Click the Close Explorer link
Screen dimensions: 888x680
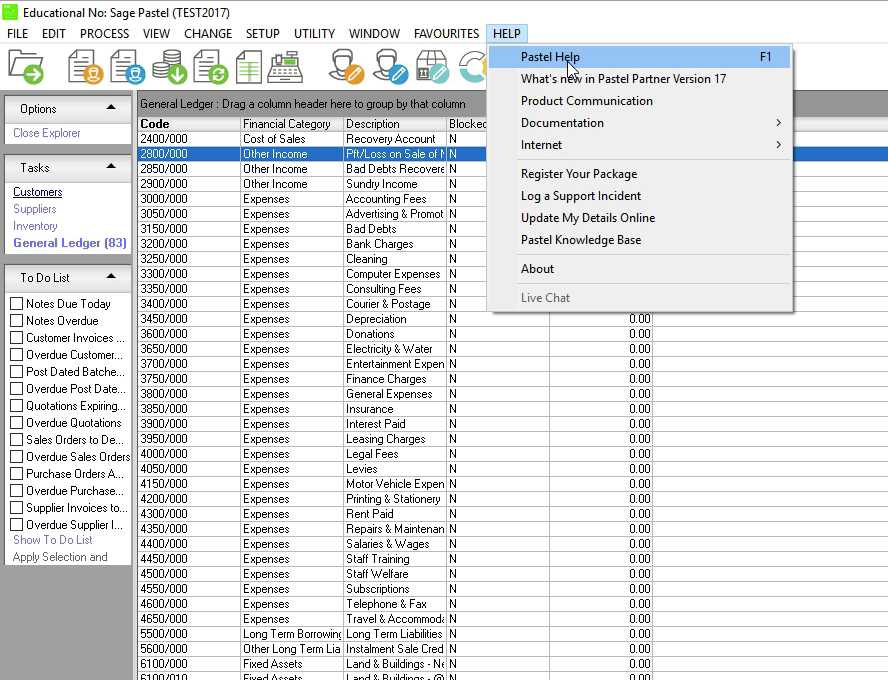pos(47,133)
